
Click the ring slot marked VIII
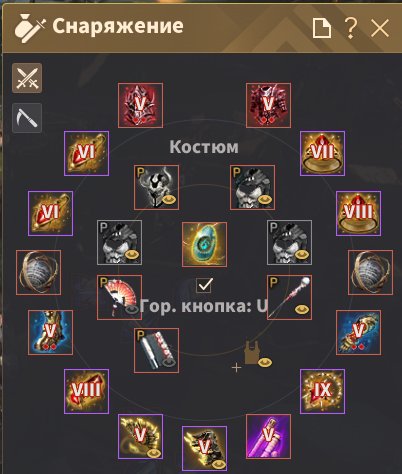point(358,213)
